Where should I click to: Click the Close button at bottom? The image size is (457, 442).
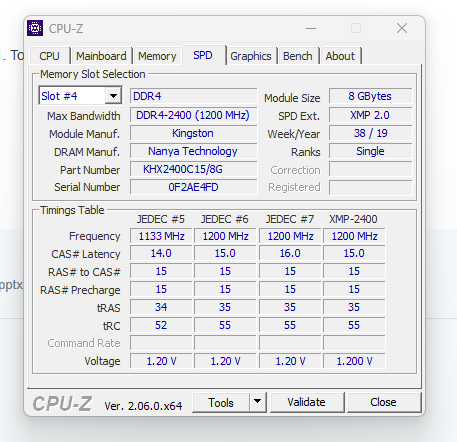pos(384,402)
